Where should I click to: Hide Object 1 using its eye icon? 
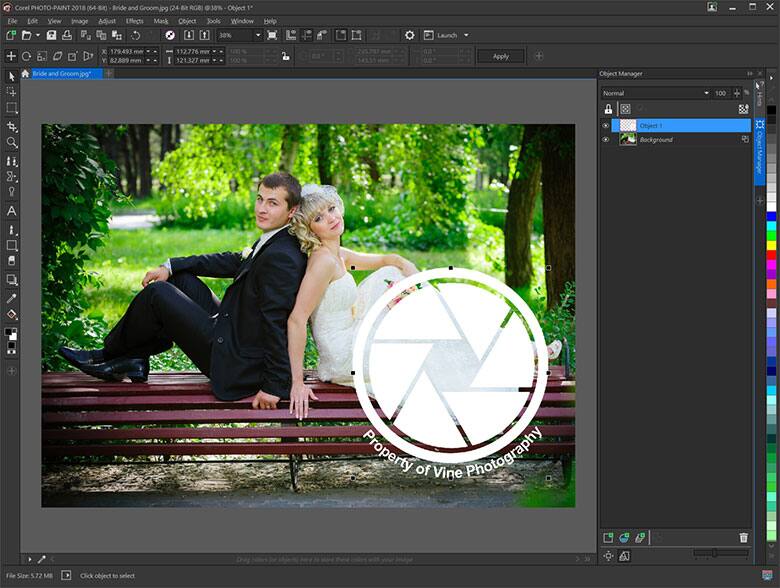point(606,125)
